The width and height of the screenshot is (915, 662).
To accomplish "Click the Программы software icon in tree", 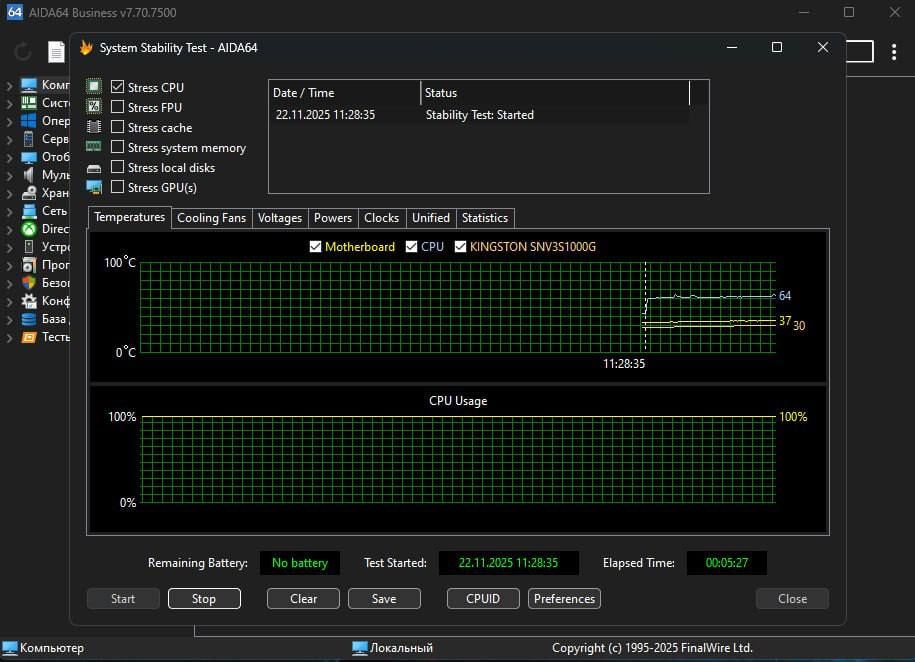I will [29, 265].
